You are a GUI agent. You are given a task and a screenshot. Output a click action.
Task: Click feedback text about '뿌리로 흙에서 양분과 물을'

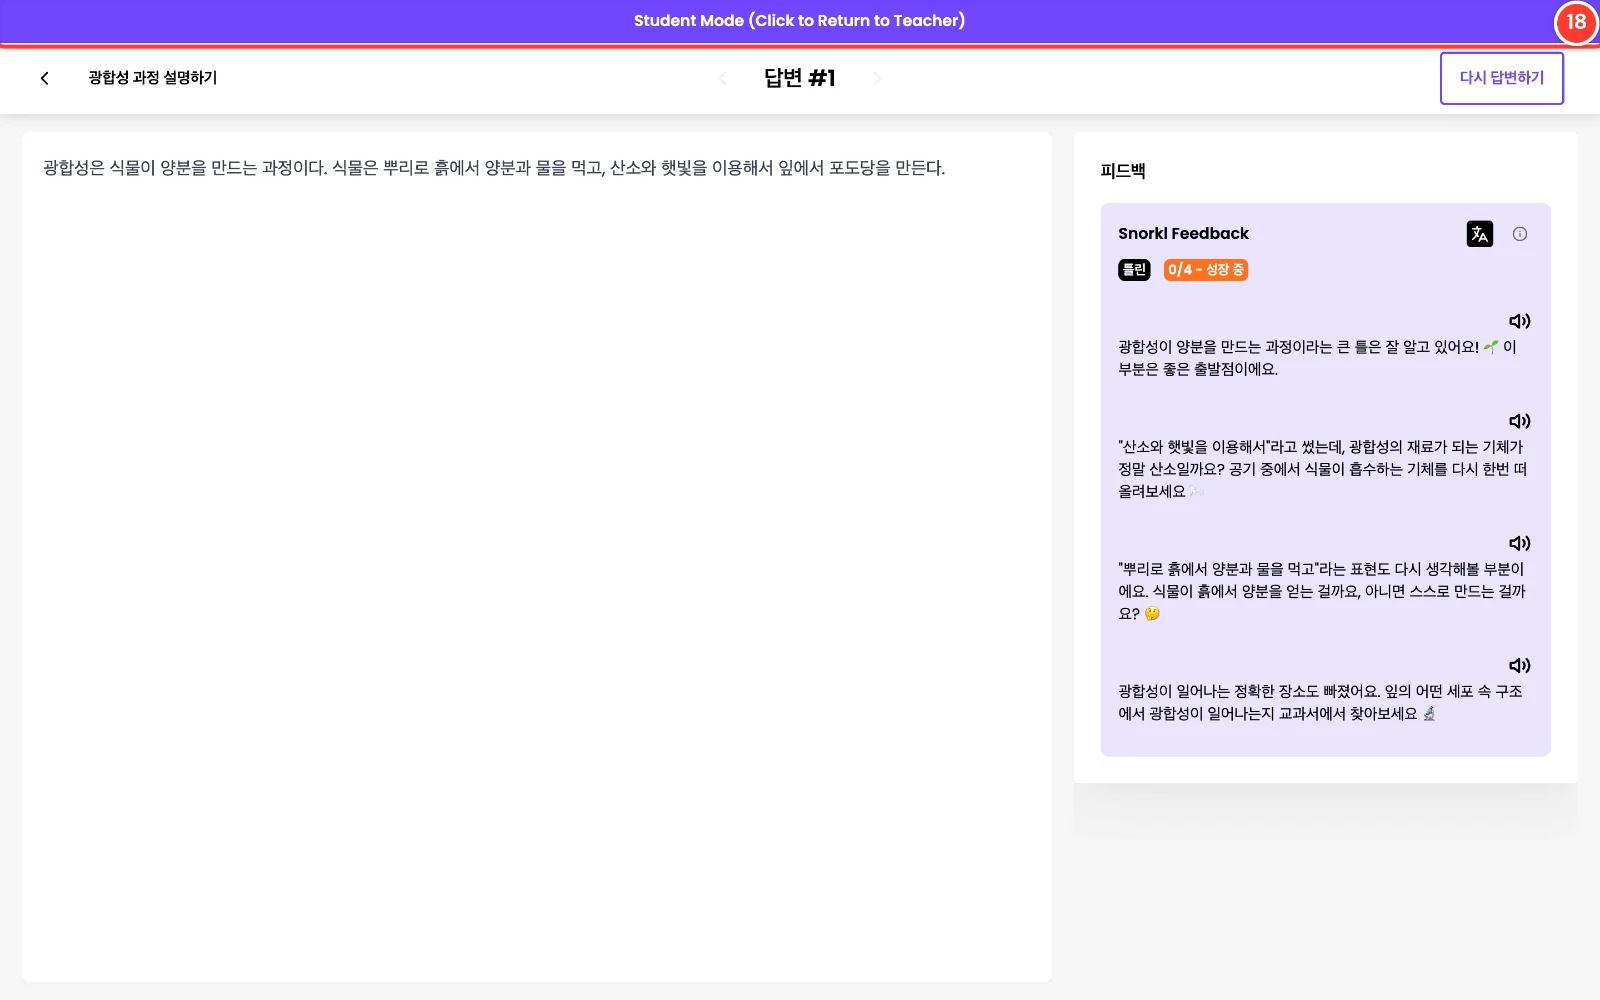[1322, 591]
